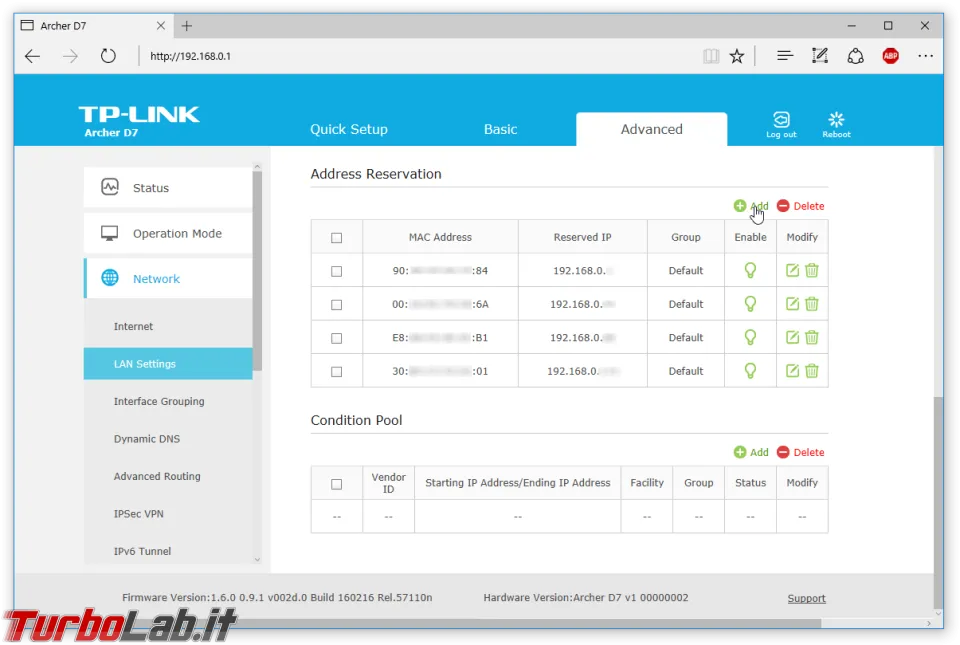
Task: Delete selected Condition Pool entries
Action: point(801,452)
